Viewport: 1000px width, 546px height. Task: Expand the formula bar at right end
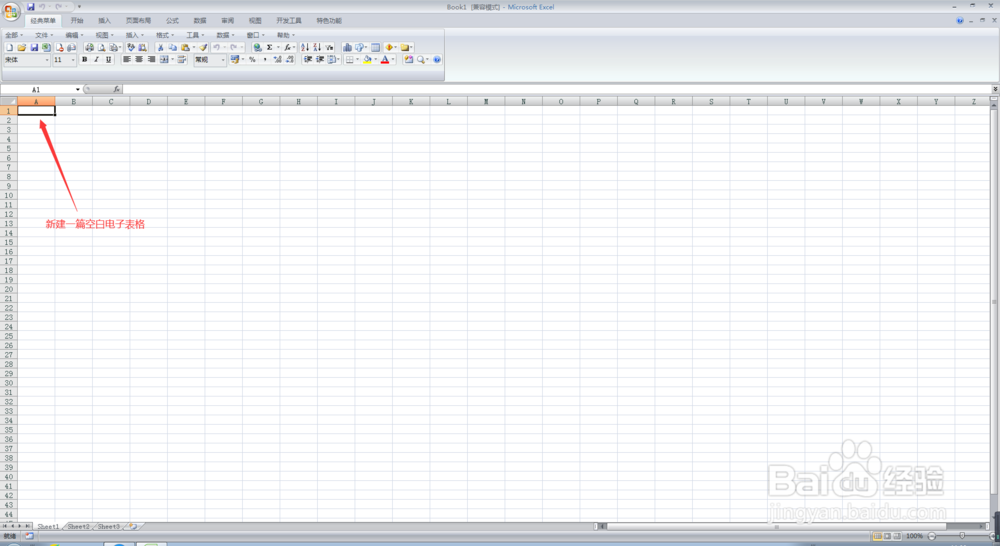995,89
